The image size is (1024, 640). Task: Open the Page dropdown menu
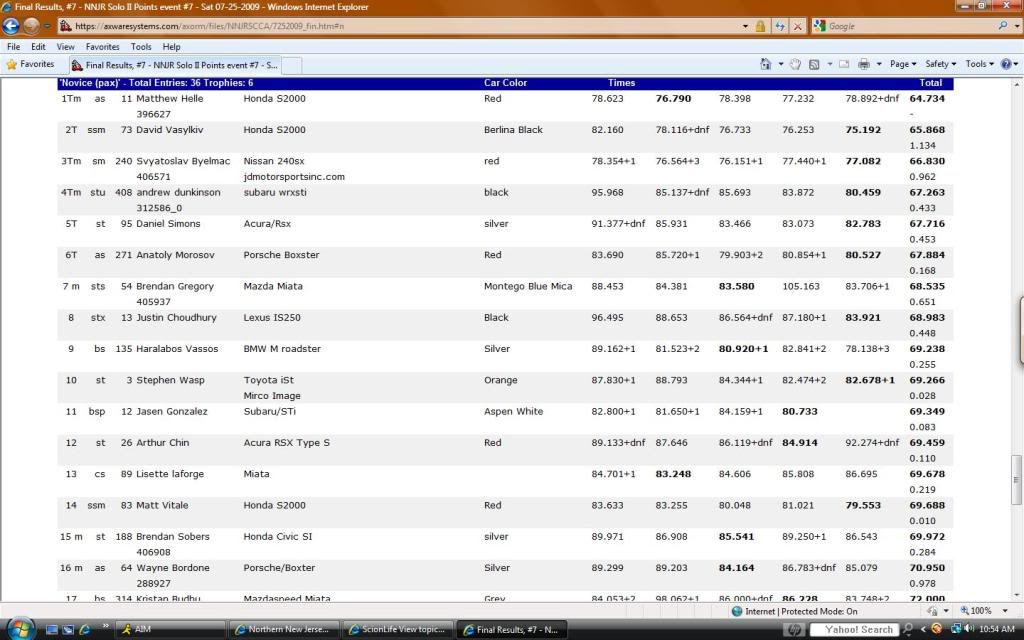coord(903,64)
